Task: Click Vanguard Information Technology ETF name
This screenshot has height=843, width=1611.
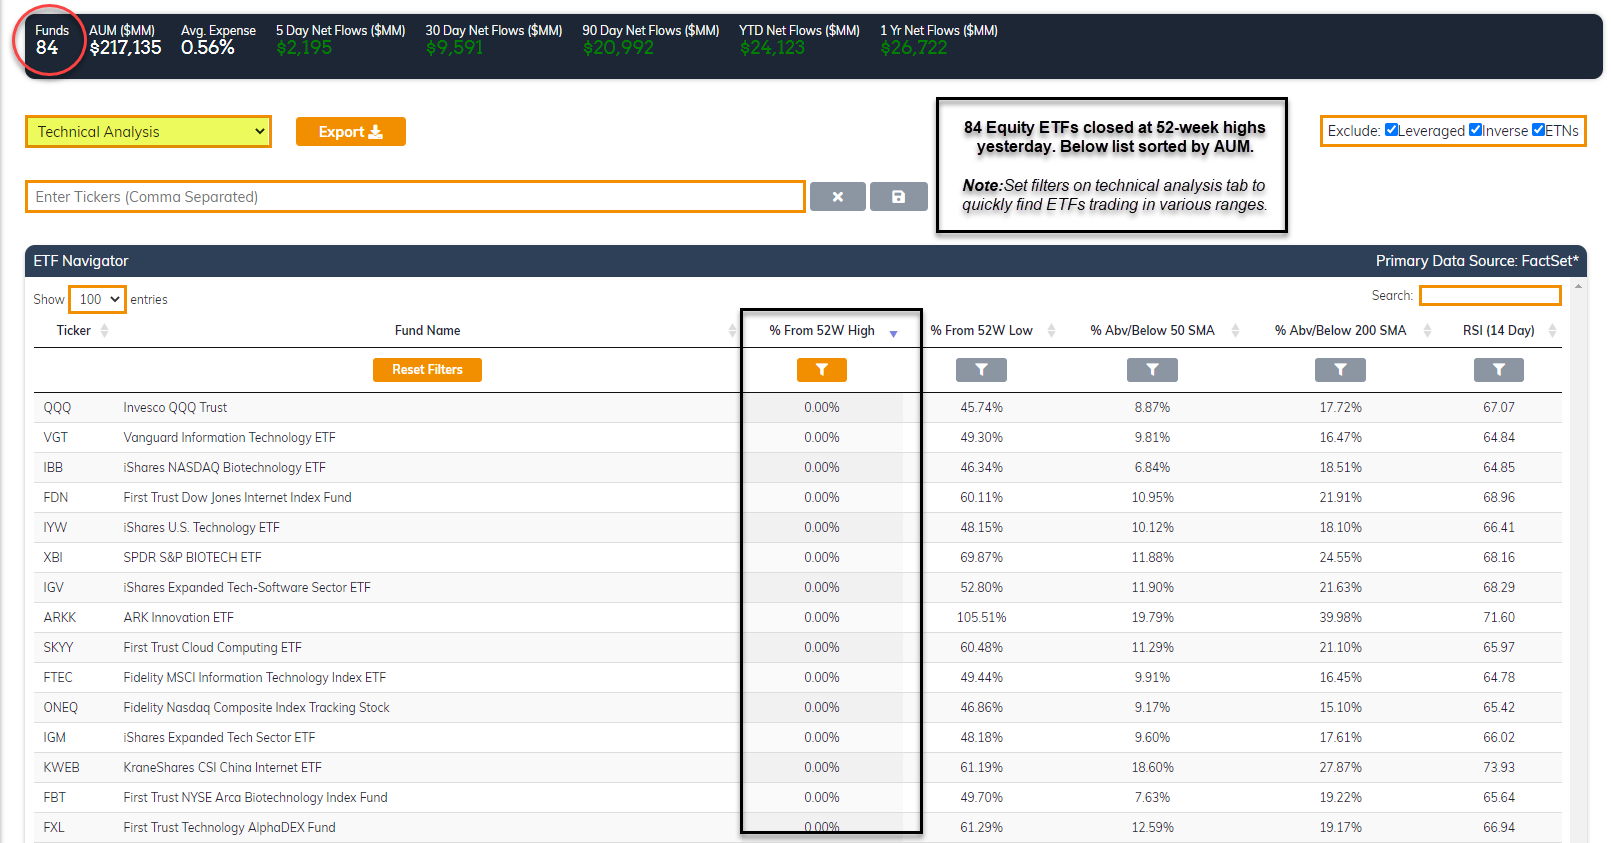Action: coord(229,438)
